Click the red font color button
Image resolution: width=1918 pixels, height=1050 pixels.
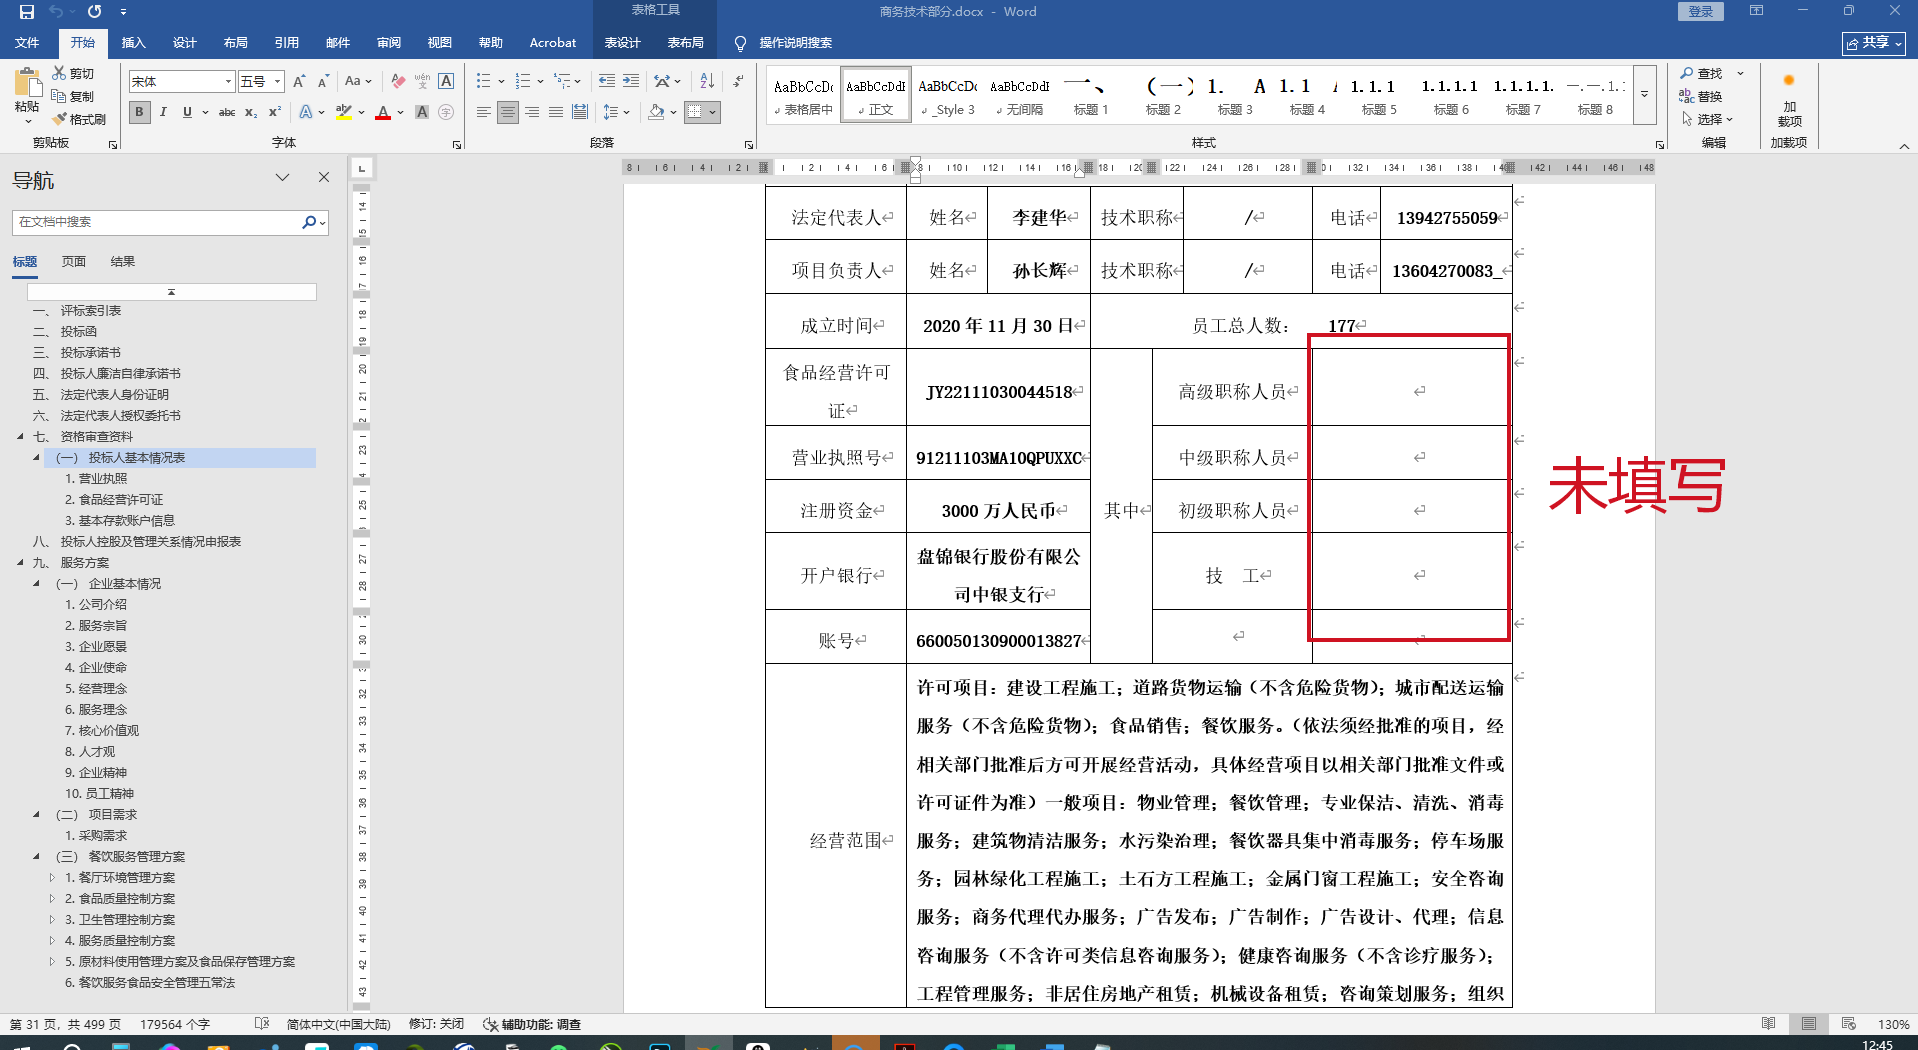[382, 112]
